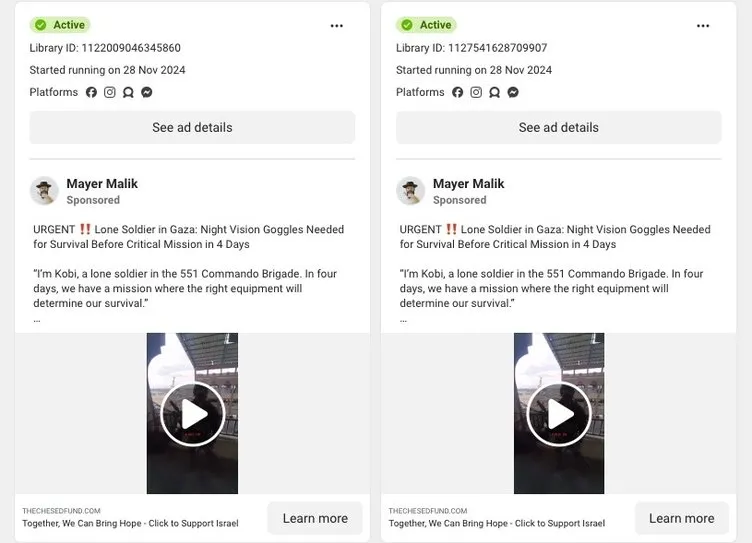Screen dimensions: 752x543
Task: Click Messenger platform icon in left ad
Action: (147, 92)
